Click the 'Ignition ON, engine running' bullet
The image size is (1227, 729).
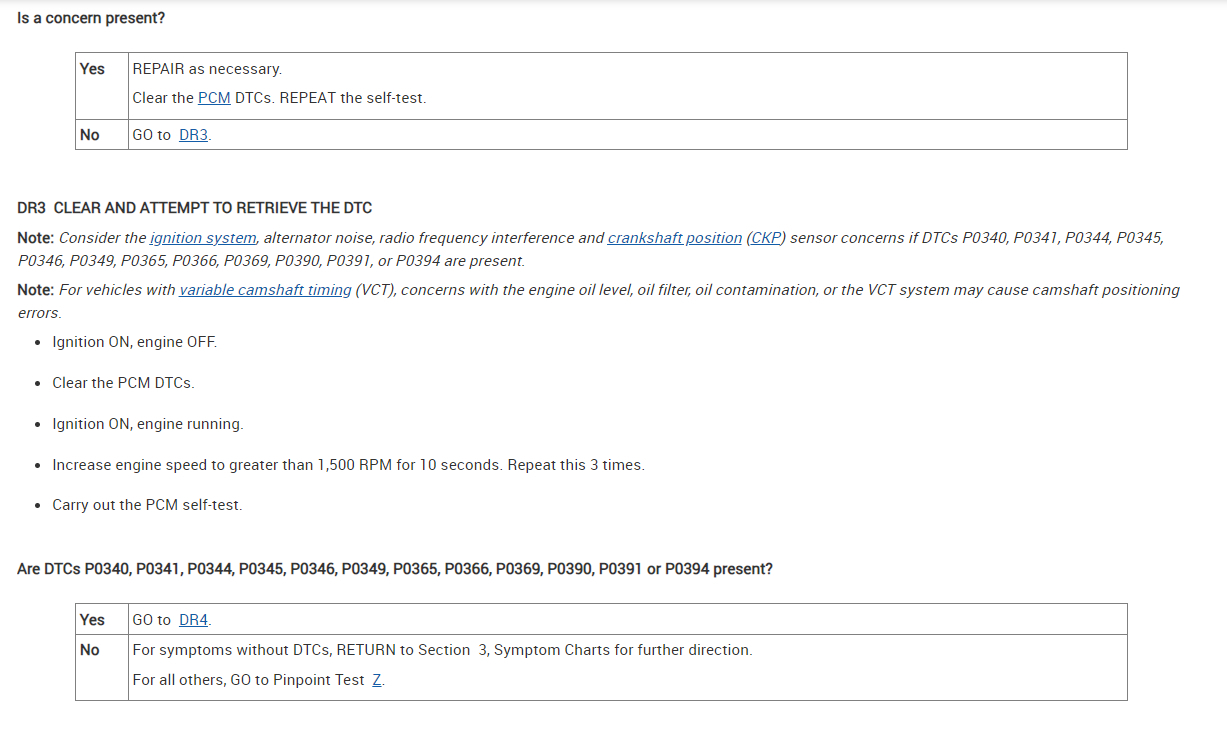pos(147,424)
